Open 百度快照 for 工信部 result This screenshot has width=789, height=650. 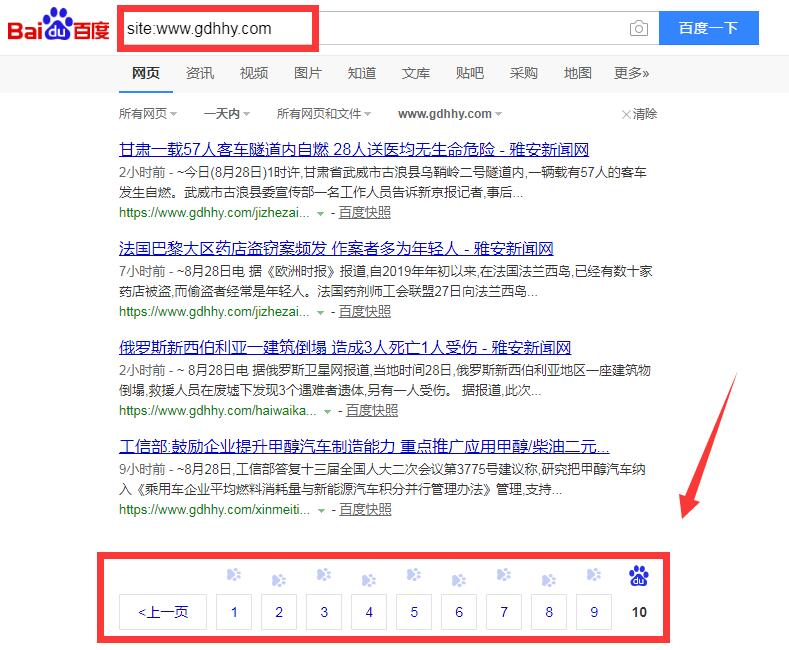coord(365,510)
